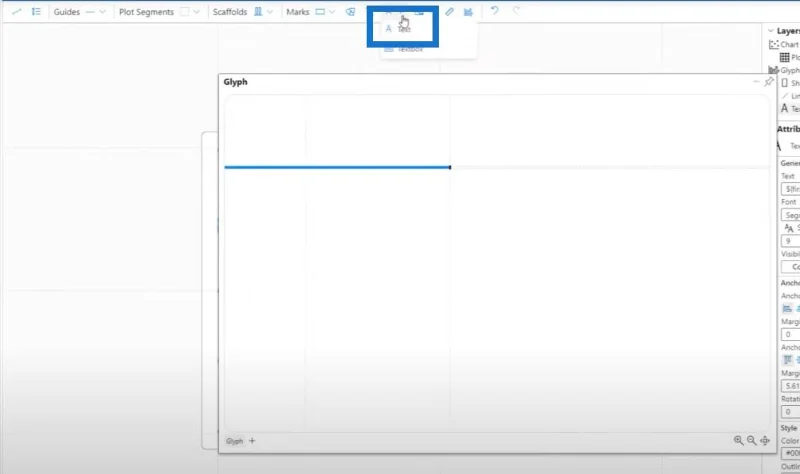Select the Scaffolds stack icon
This screenshot has height=474, width=800.
coord(258,12)
